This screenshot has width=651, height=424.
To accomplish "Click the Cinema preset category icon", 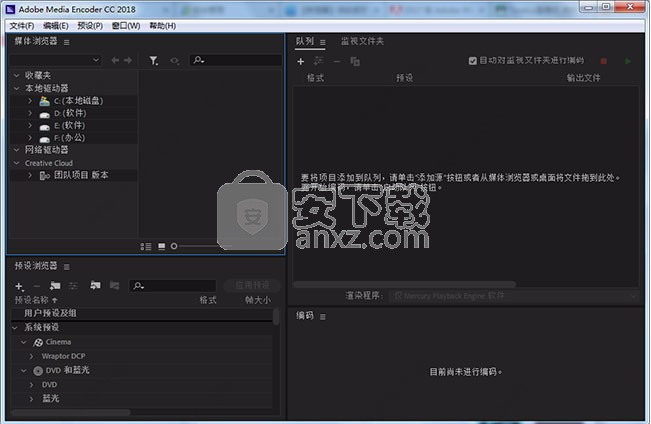I will pos(38,342).
